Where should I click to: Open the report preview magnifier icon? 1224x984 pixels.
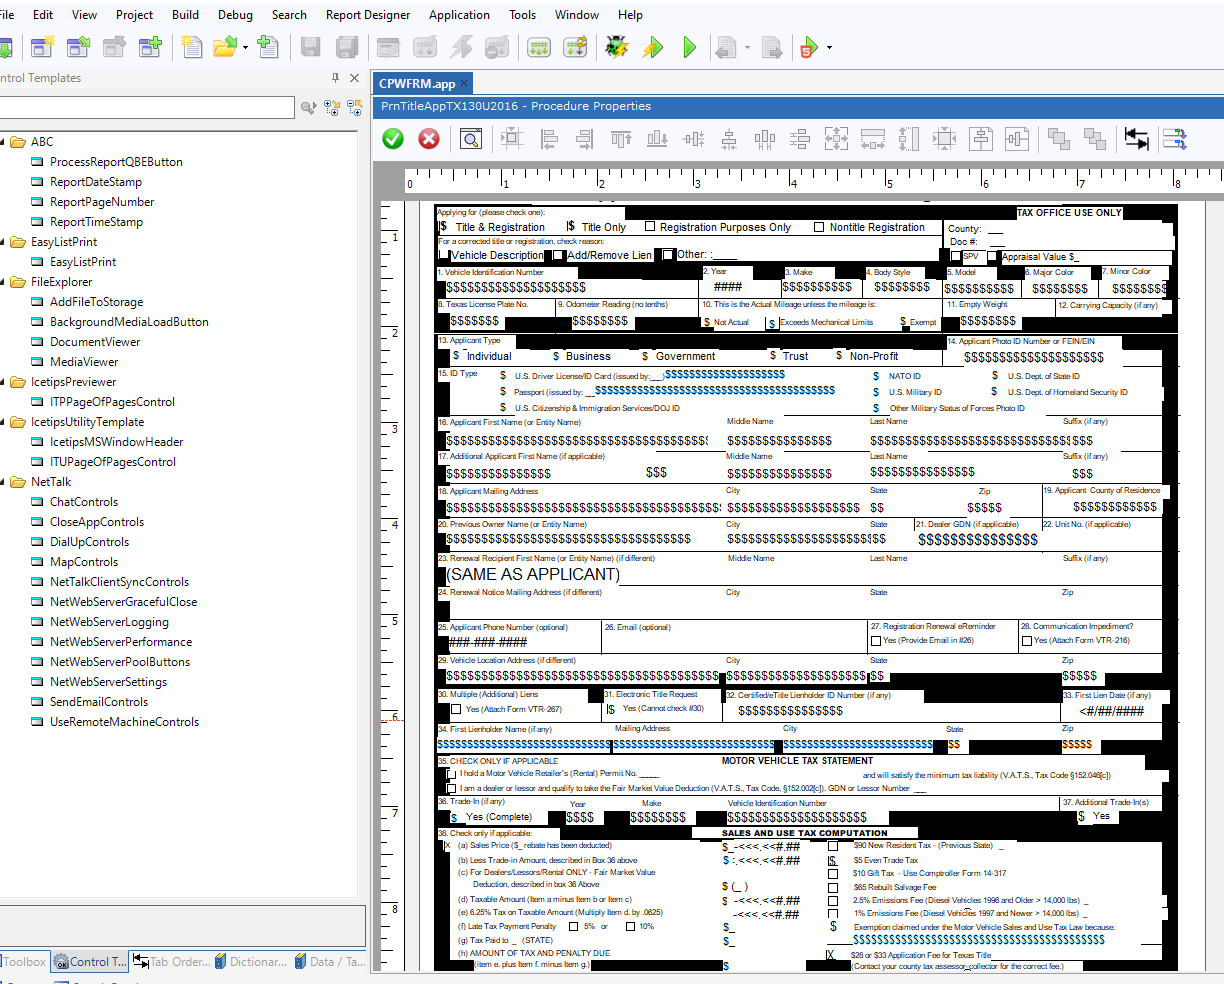tap(471, 139)
